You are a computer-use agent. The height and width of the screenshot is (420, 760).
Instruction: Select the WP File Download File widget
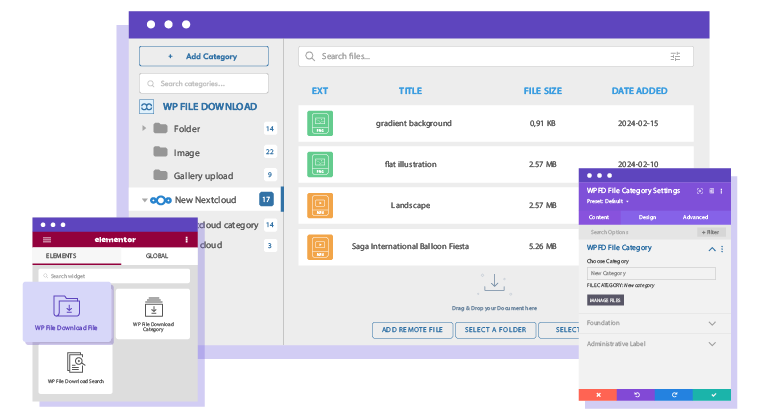click(66, 312)
